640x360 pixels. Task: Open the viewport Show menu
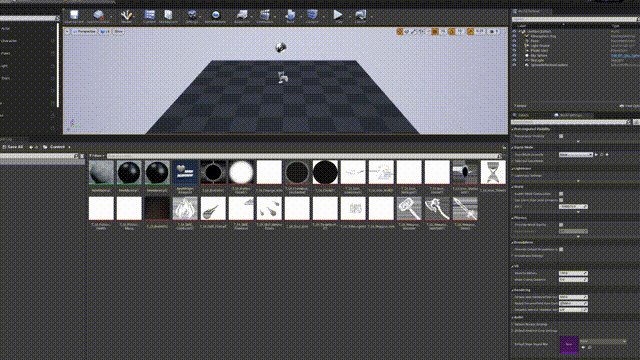(x=118, y=31)
